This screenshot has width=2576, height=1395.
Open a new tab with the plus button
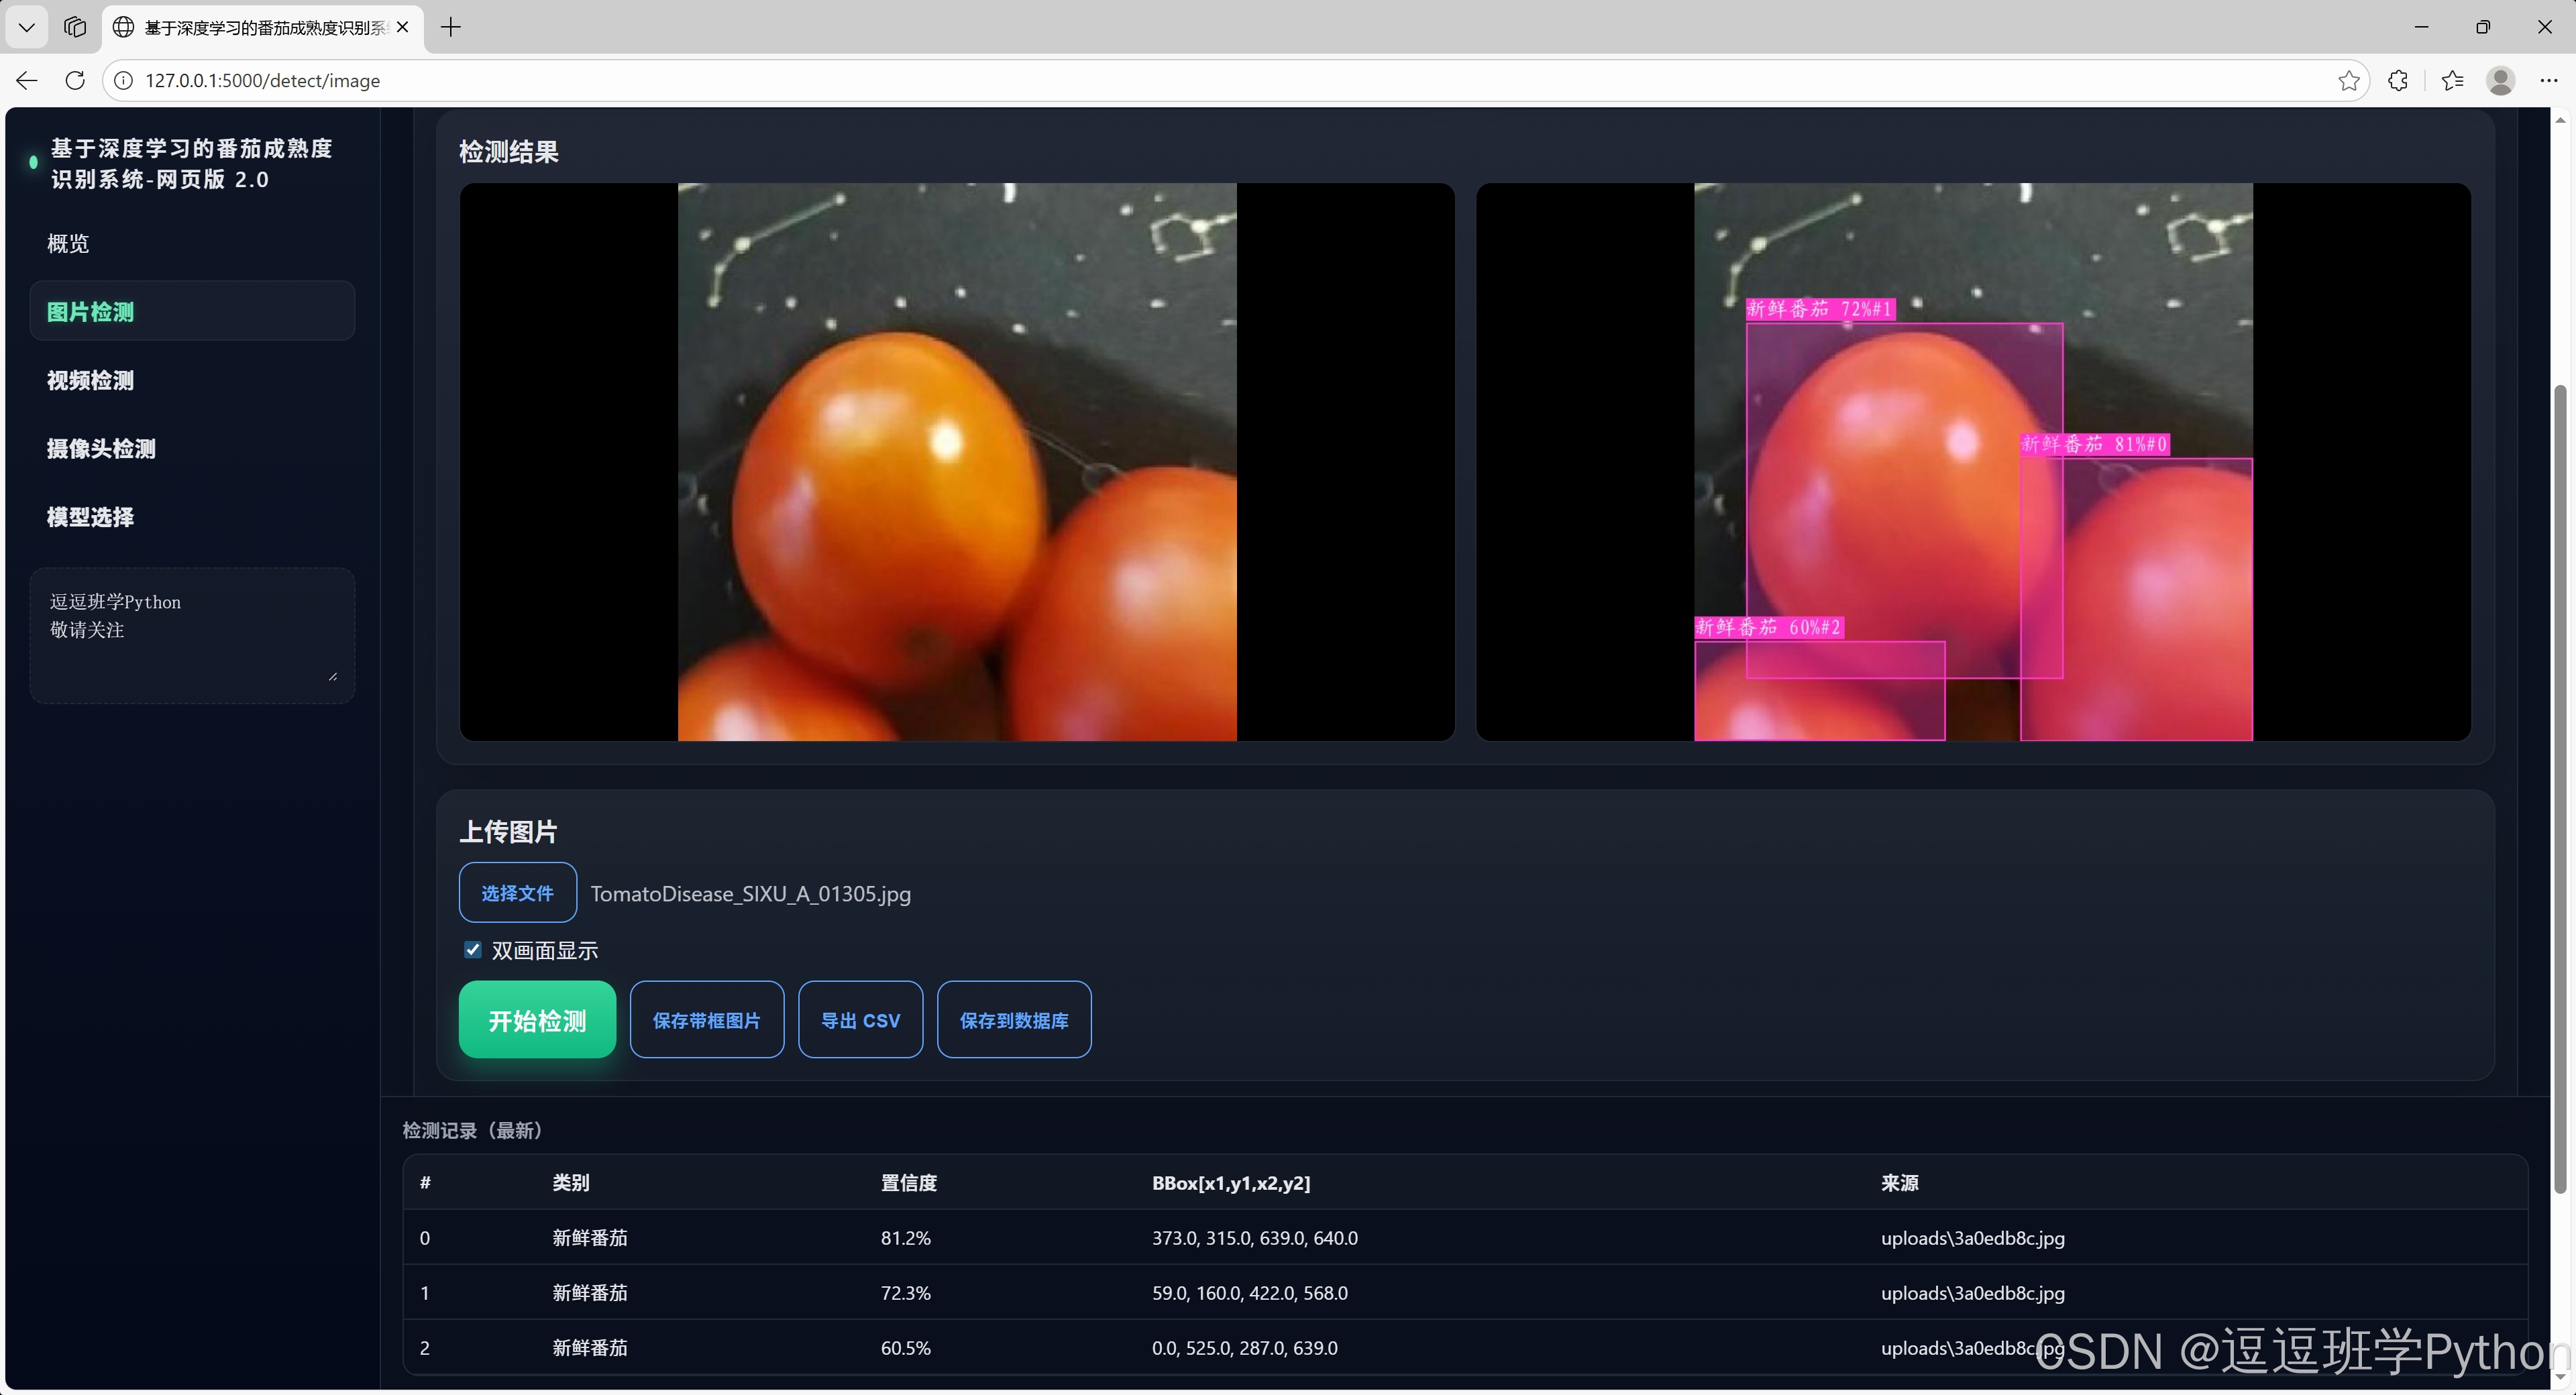[451, 27]
